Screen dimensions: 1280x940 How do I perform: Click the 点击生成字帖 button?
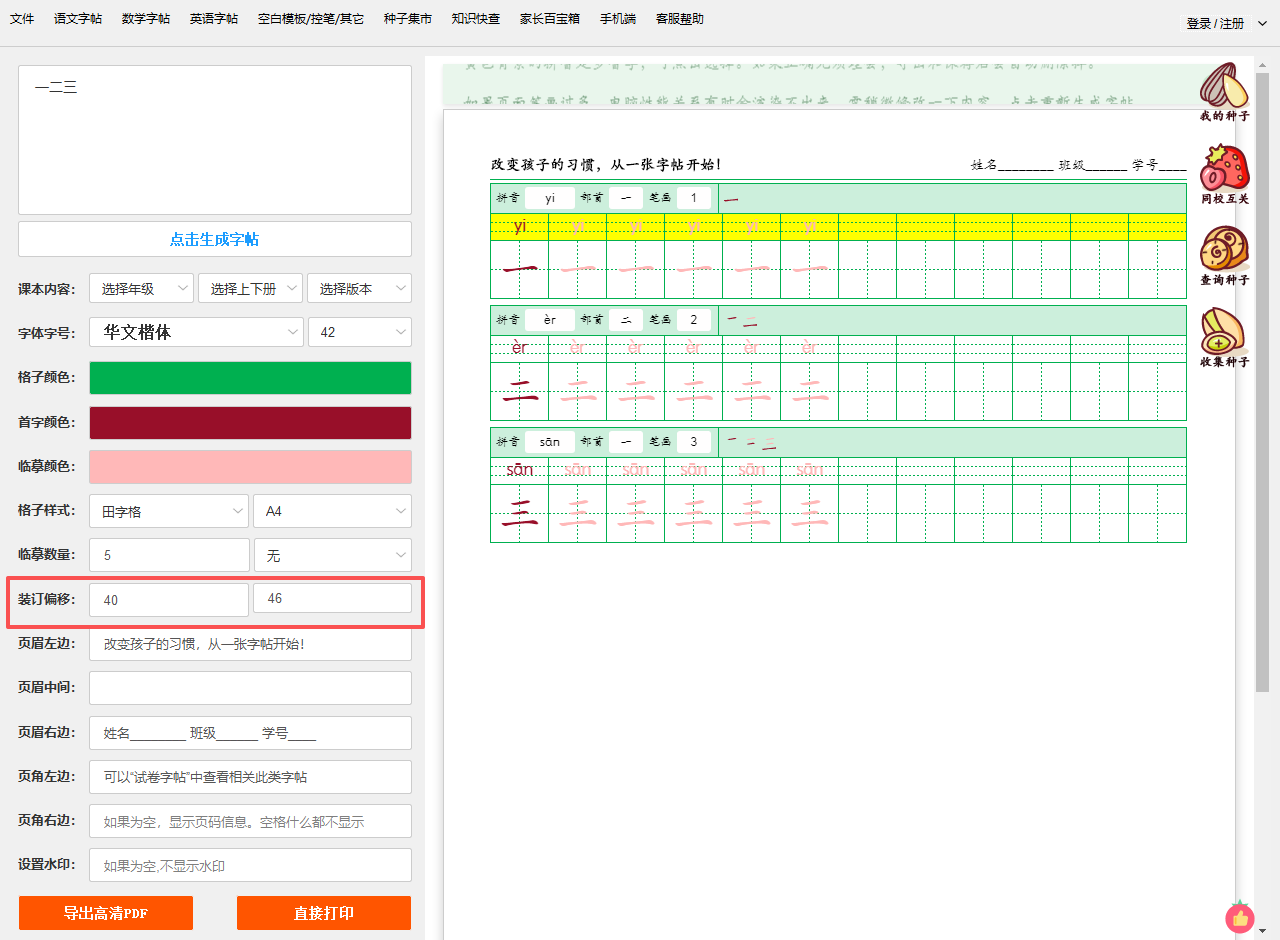pos(214,239)
